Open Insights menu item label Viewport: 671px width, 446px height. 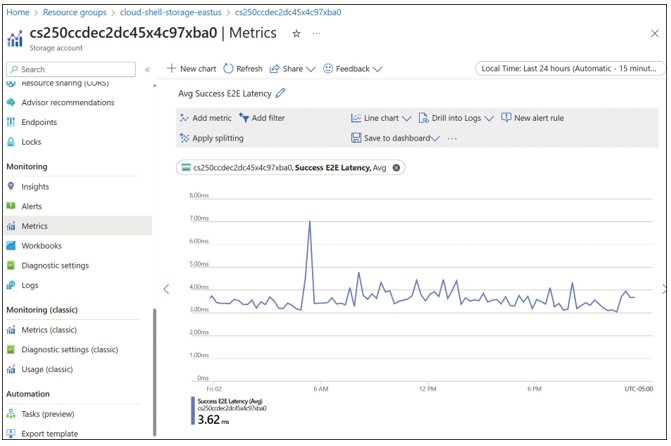(x=35, y=187)
